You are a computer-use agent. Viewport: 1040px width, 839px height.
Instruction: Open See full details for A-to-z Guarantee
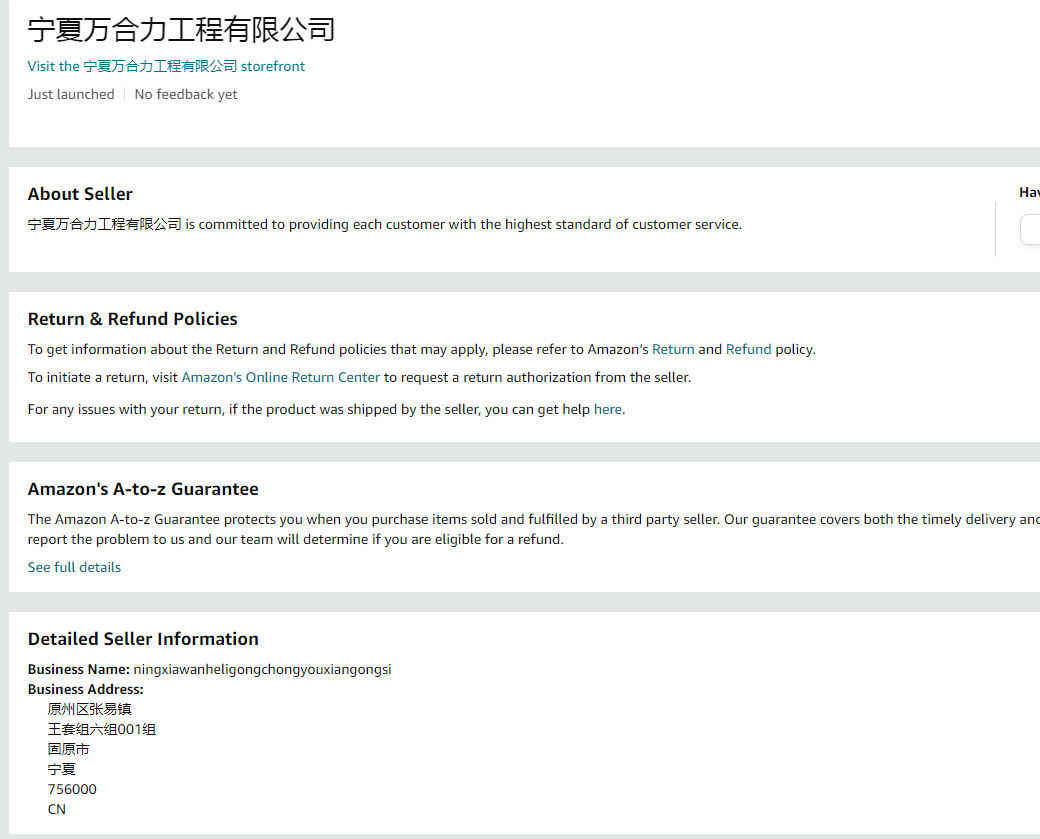coord(74,567)
